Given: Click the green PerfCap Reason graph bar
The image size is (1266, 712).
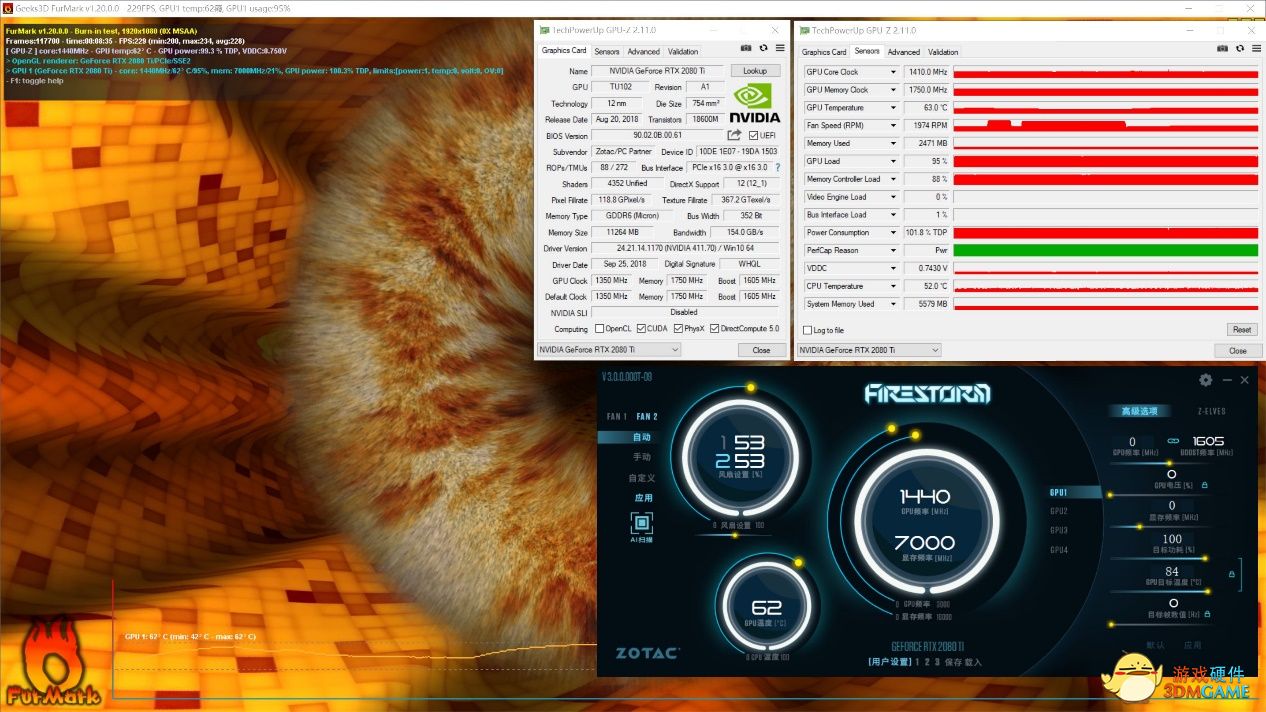Looking at the screenshot, I should coord(1105,250).
